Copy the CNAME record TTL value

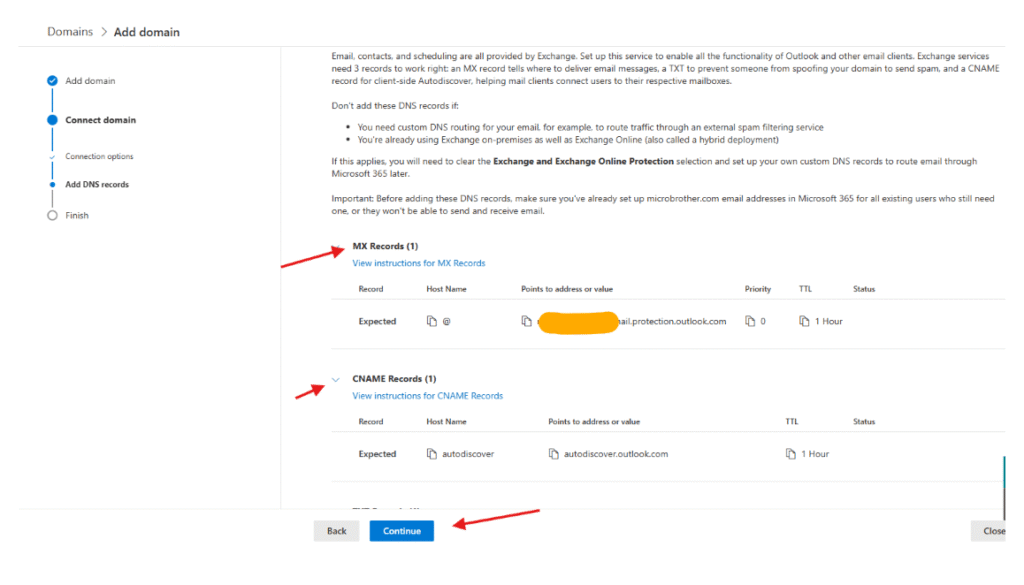pos(791,454)
